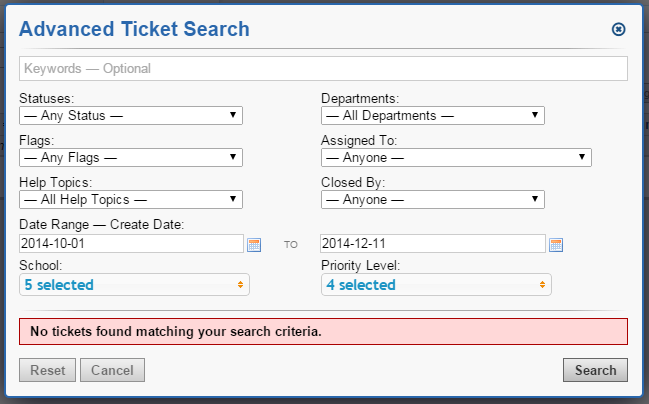The height and width of the screenshot is (404, 649).
Task: Expand the Assigned To dropdown
Action: [x=456, y=157]
